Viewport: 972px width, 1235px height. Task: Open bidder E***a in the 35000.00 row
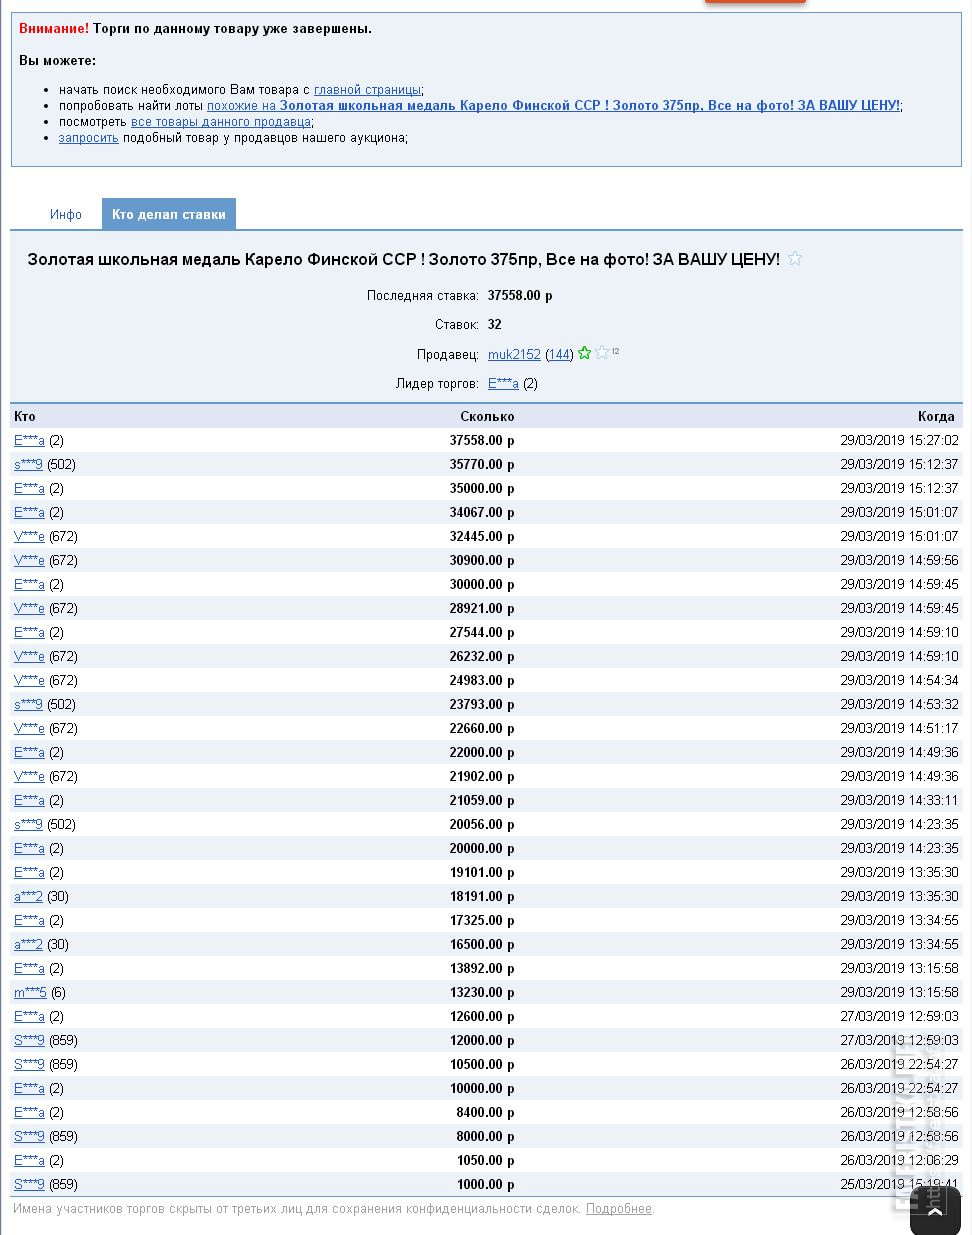pyautogui.click(x=29, y=489)
